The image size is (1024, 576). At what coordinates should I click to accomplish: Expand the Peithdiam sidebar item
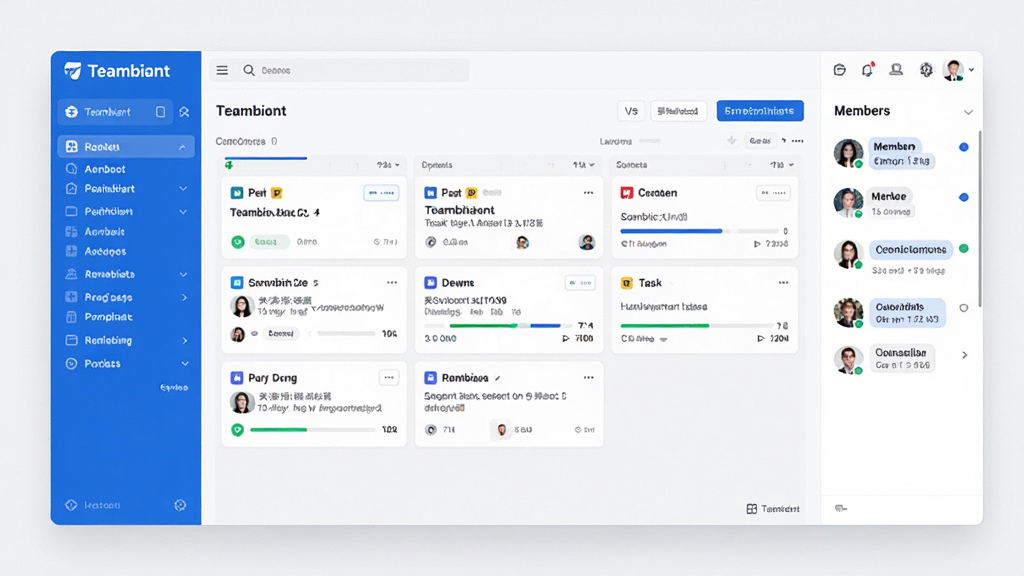(x=184, y=212)
